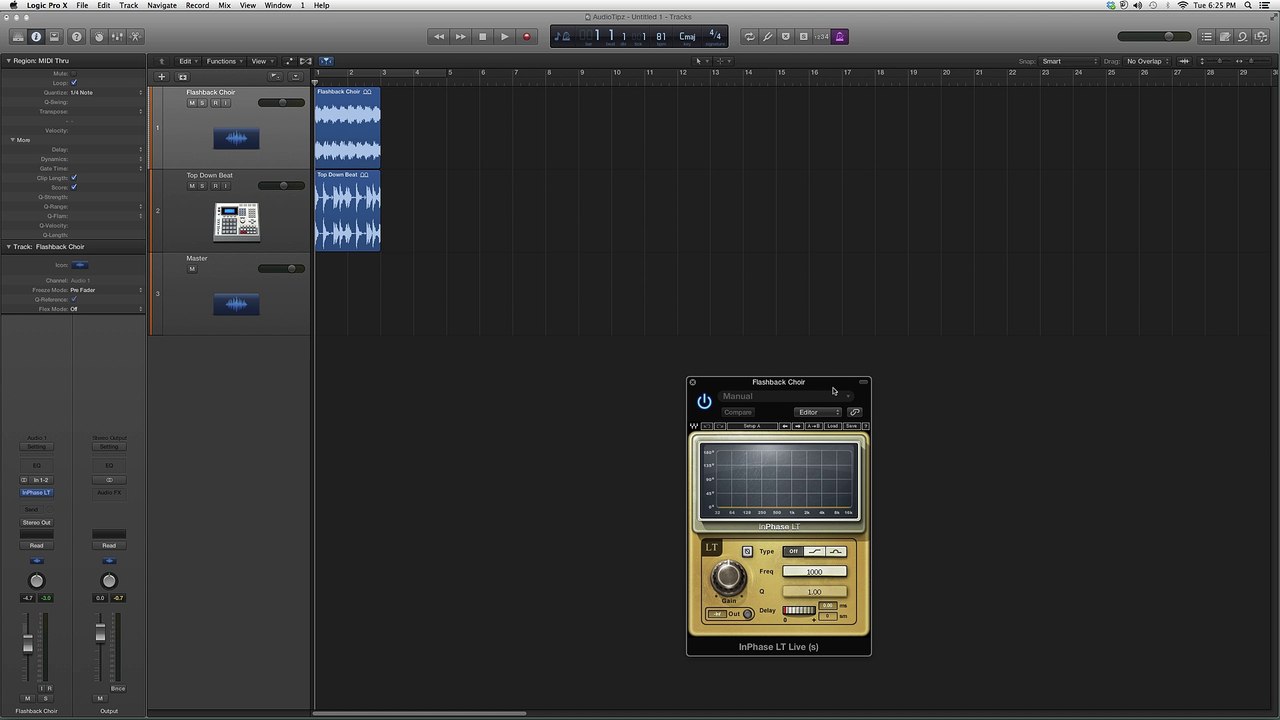Open the Functions dropdown in Tracks area
The image size is (1280, 720).
click(x=224, y=61)
